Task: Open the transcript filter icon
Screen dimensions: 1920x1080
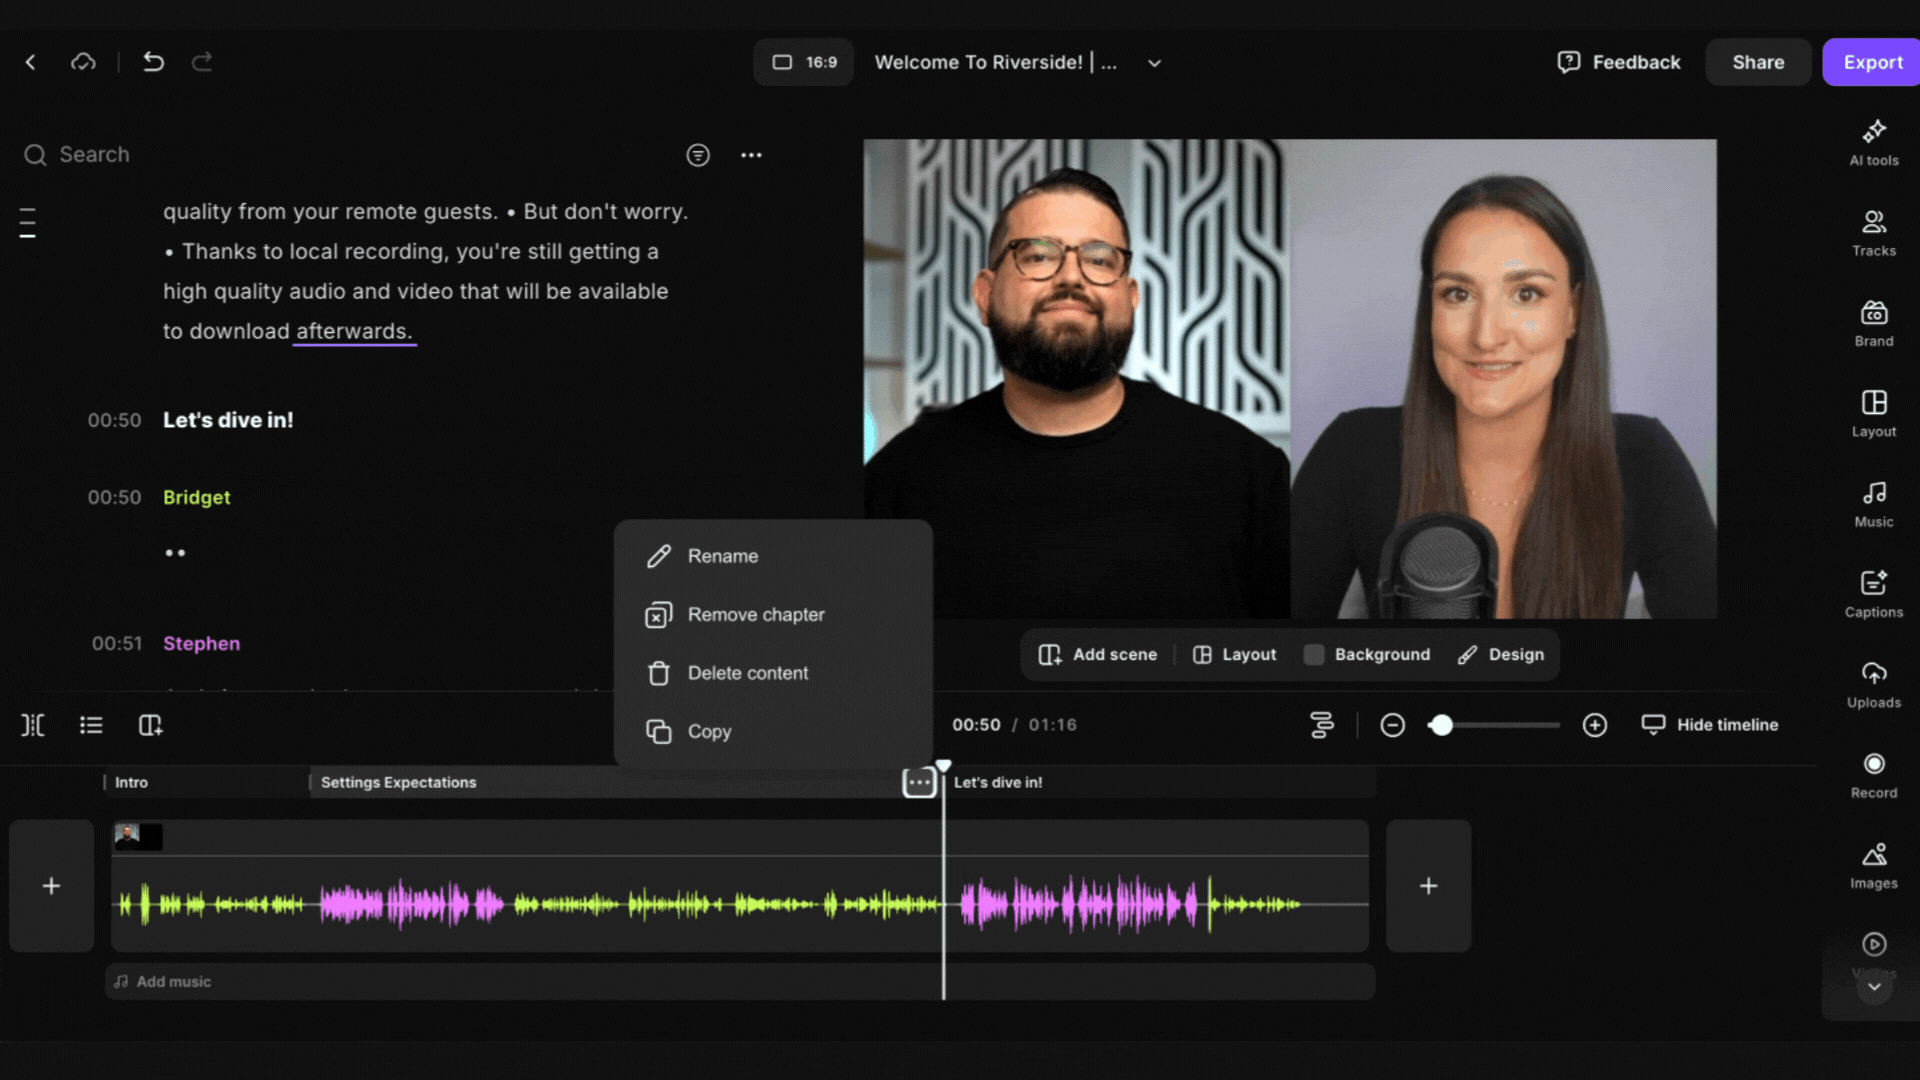Action: (x=698, y=155)
